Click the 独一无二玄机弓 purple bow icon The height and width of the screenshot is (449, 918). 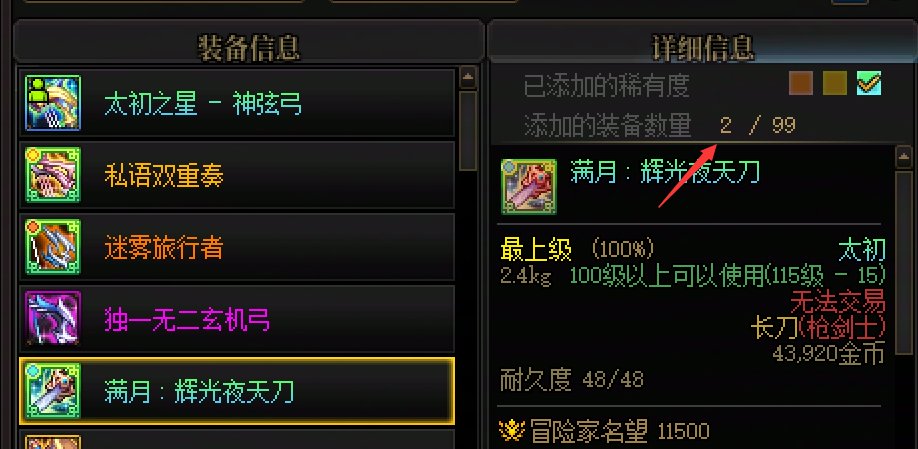pyautogui.click(x=53, y=318)
